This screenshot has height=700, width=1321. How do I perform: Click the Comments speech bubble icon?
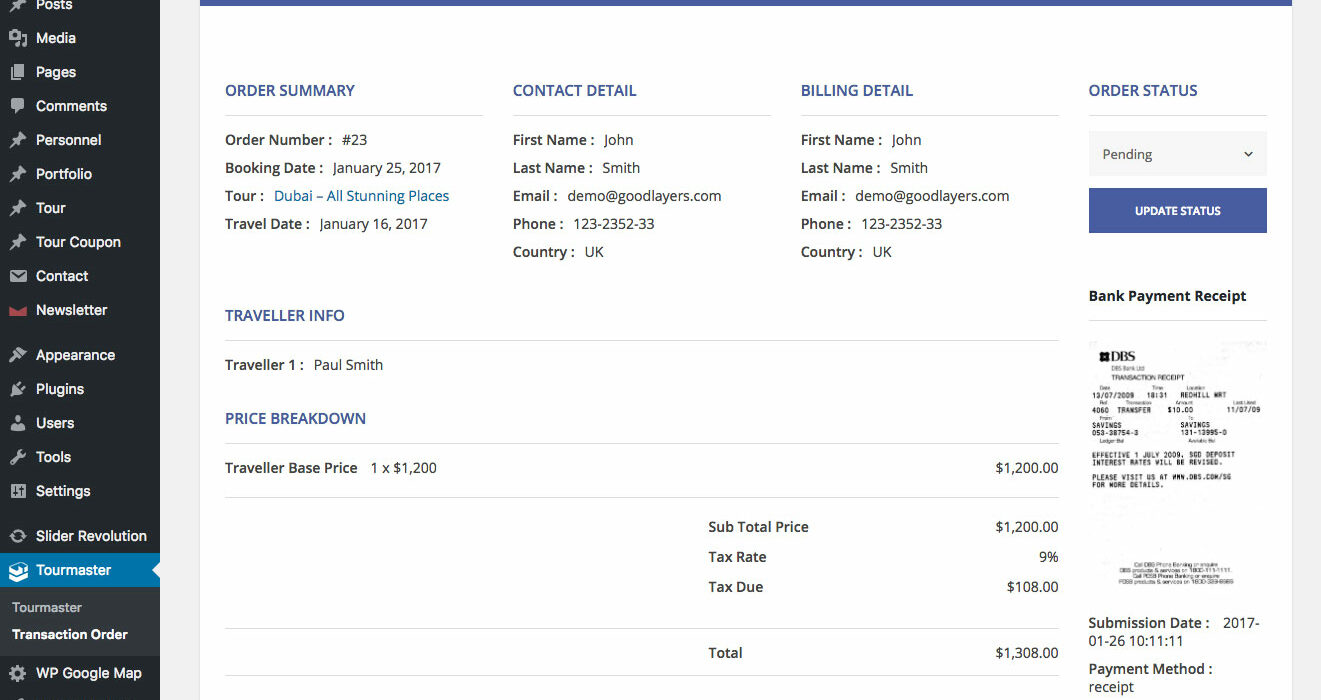(18, 106)
